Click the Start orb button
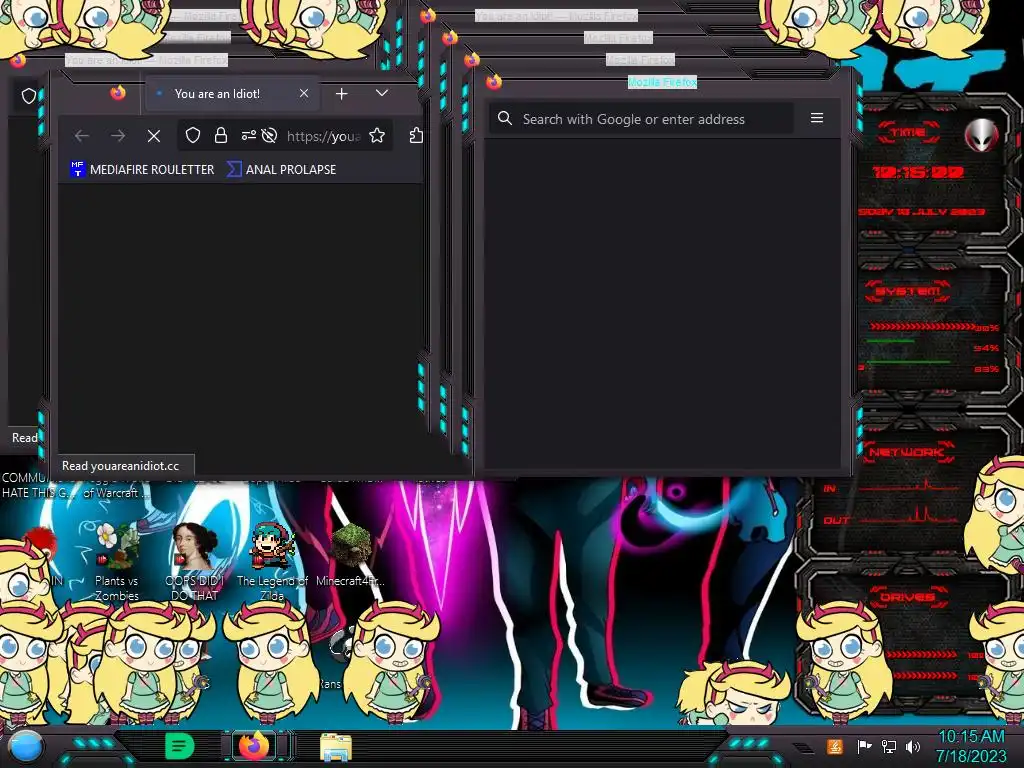This screenshot has height=768, width=1024. [x=26, y=747]
